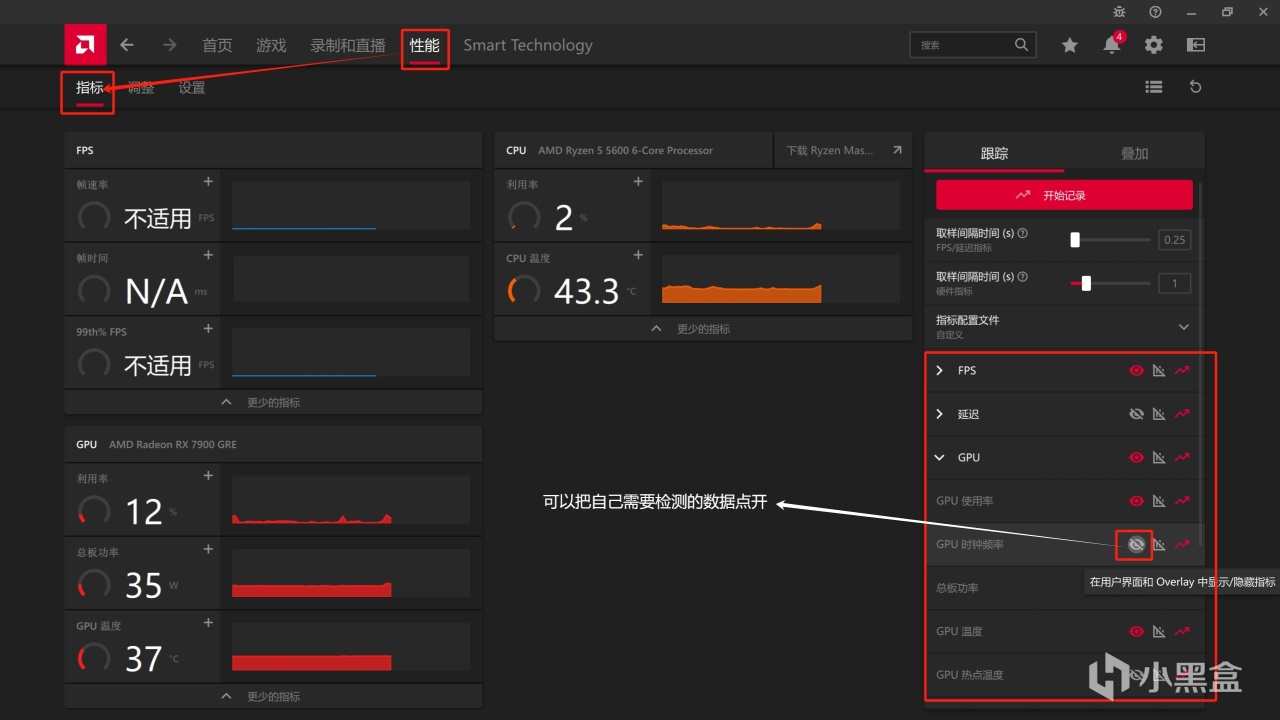Click the plus icon on GPU 温度 metric tile

click(x=208, y=622)
